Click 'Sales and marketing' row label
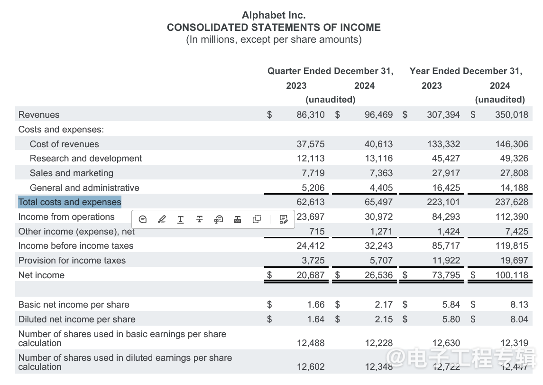This screenshot has width=543, height=385. click(72, 173)
